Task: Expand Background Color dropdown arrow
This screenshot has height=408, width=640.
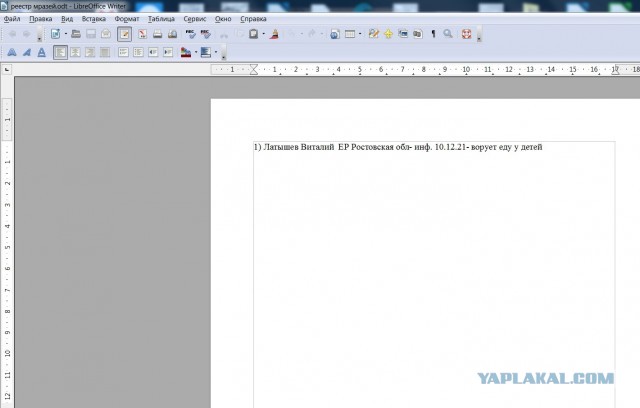Action: click(216, 52)
